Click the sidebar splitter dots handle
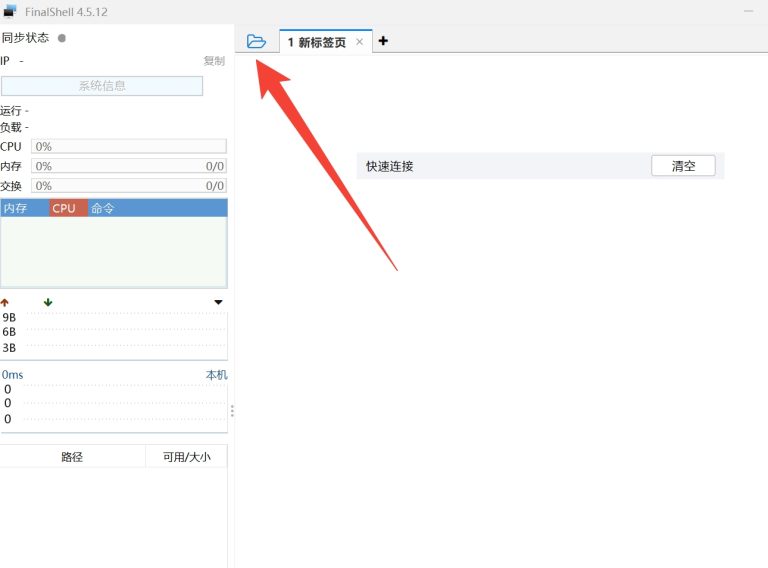768x568 pixels. pos(232,411)
